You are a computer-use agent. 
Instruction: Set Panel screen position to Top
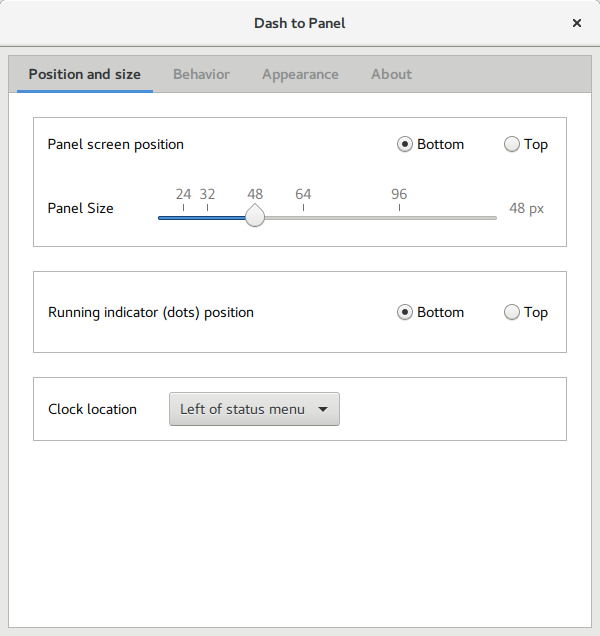513,144
